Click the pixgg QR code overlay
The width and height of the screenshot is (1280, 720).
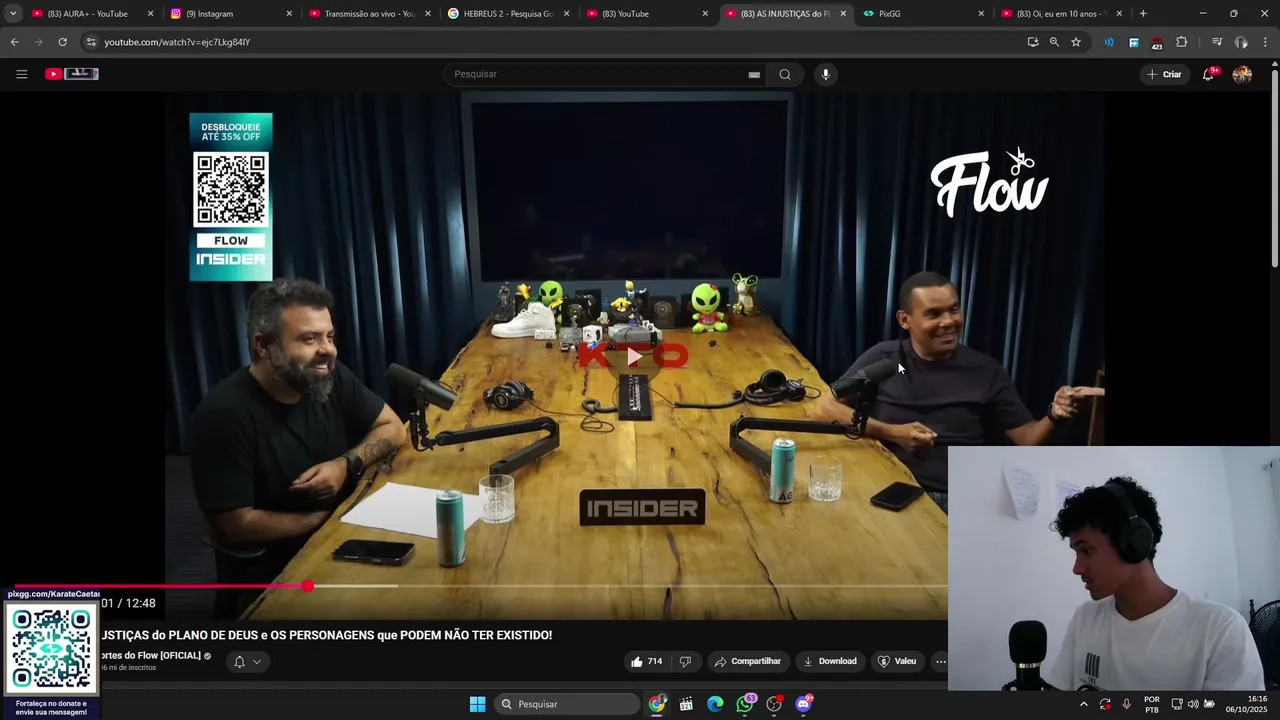51,648
